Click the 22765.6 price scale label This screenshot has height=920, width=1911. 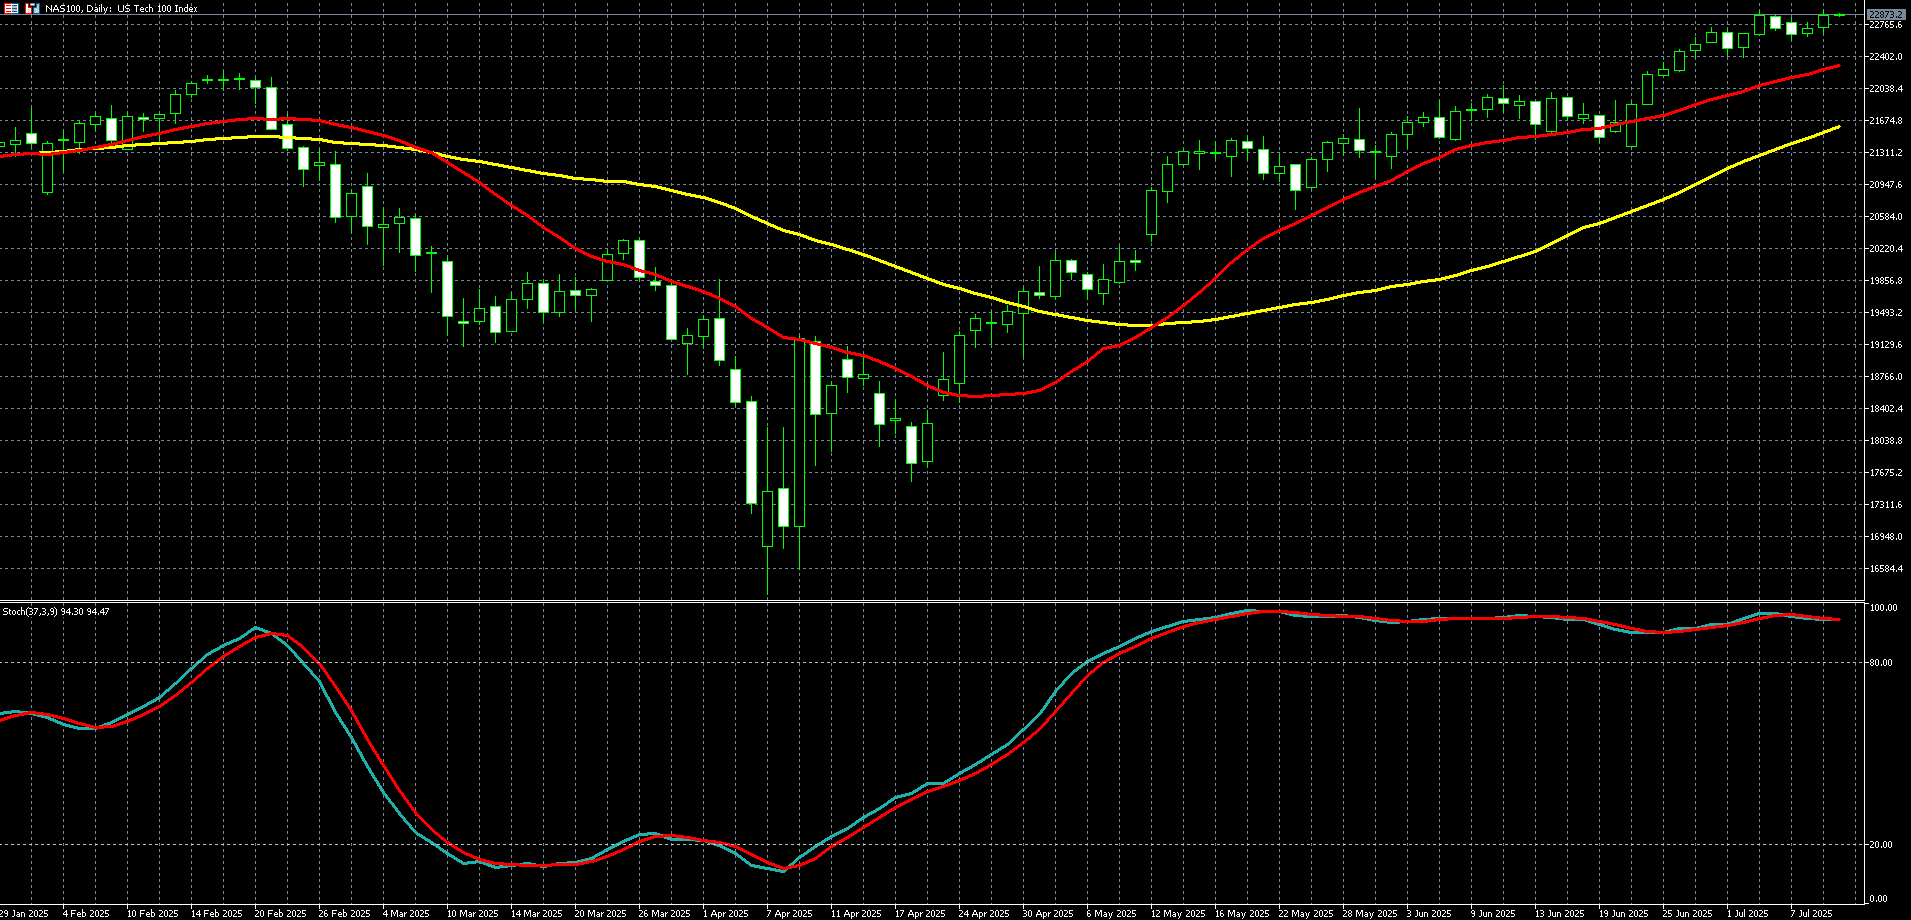point(1885,25)
